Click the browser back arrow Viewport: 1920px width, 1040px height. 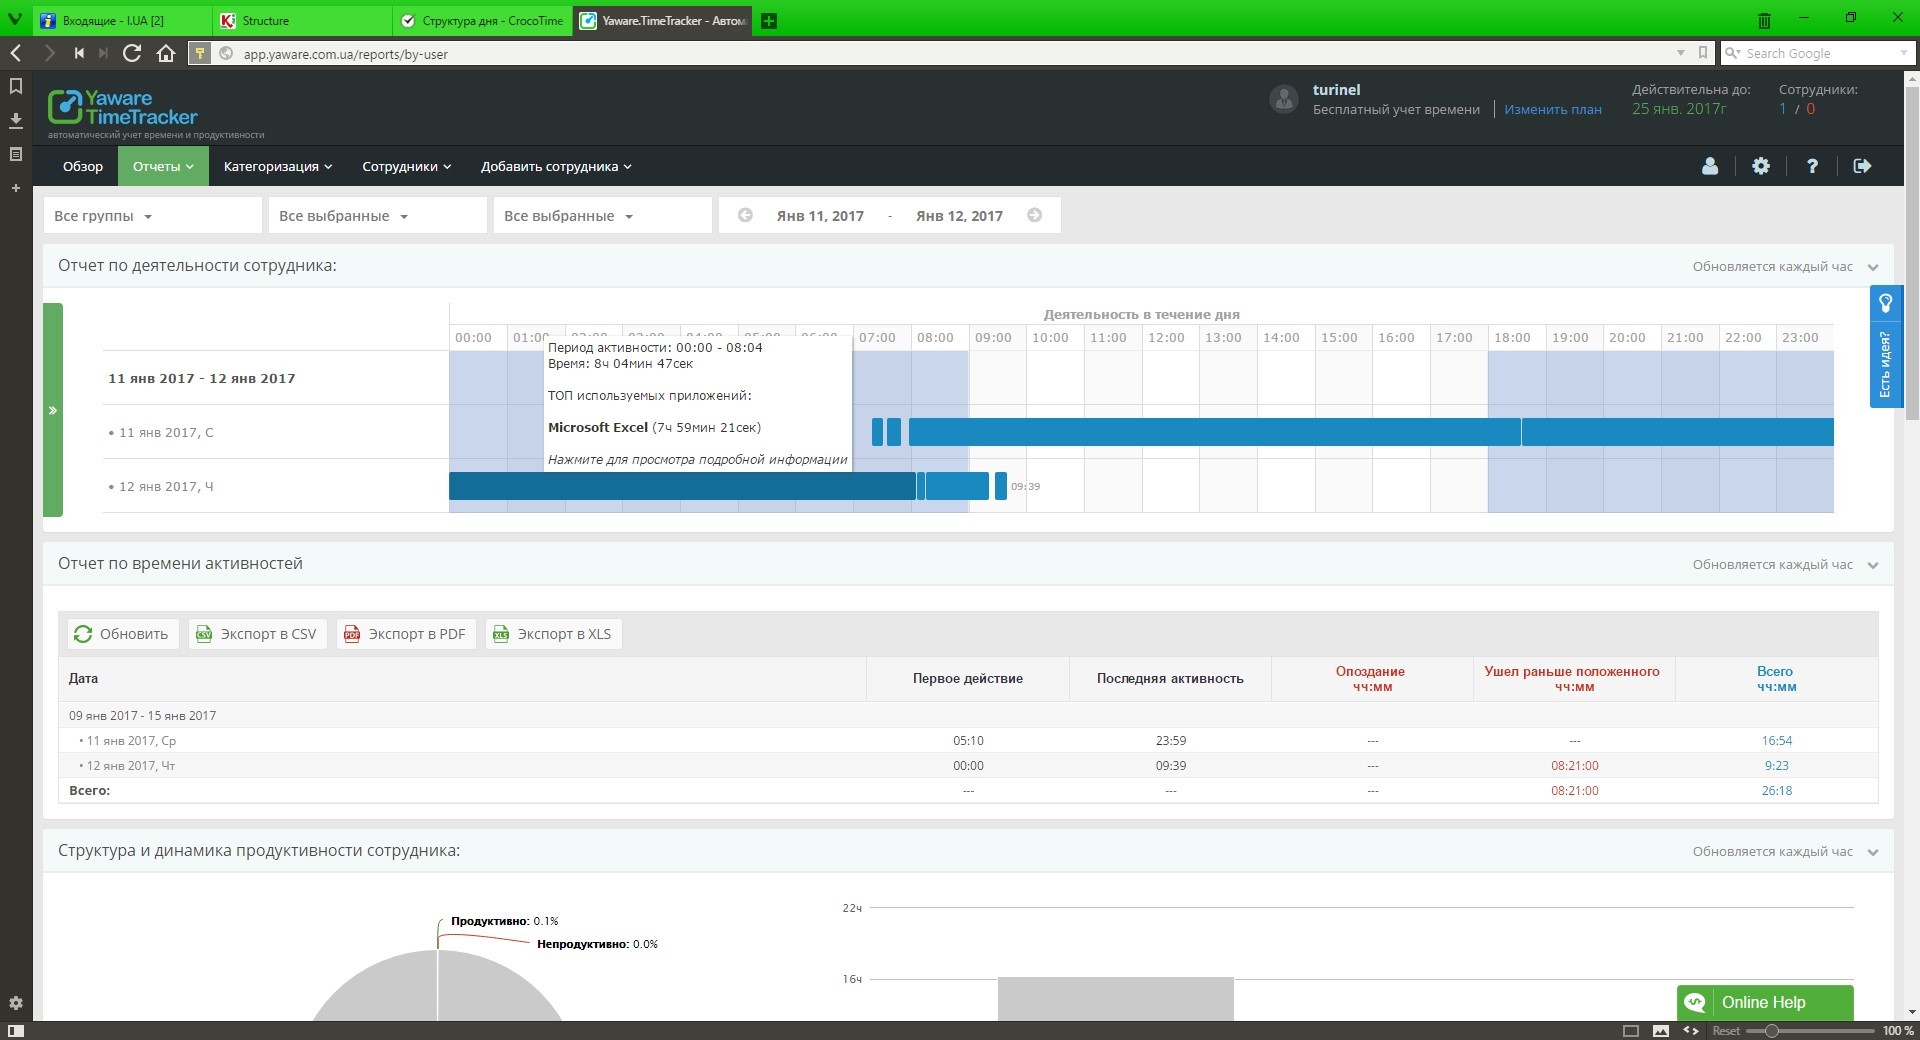click(16, 53)
